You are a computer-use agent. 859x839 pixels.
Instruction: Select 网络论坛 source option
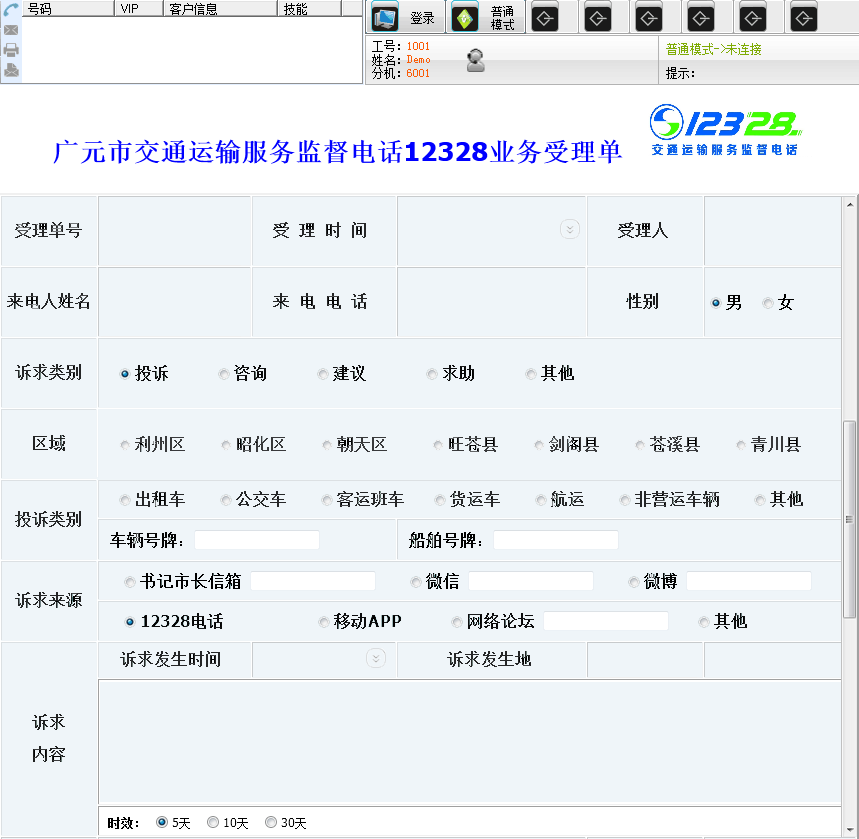pyautogui.click(x=456, y=622)
